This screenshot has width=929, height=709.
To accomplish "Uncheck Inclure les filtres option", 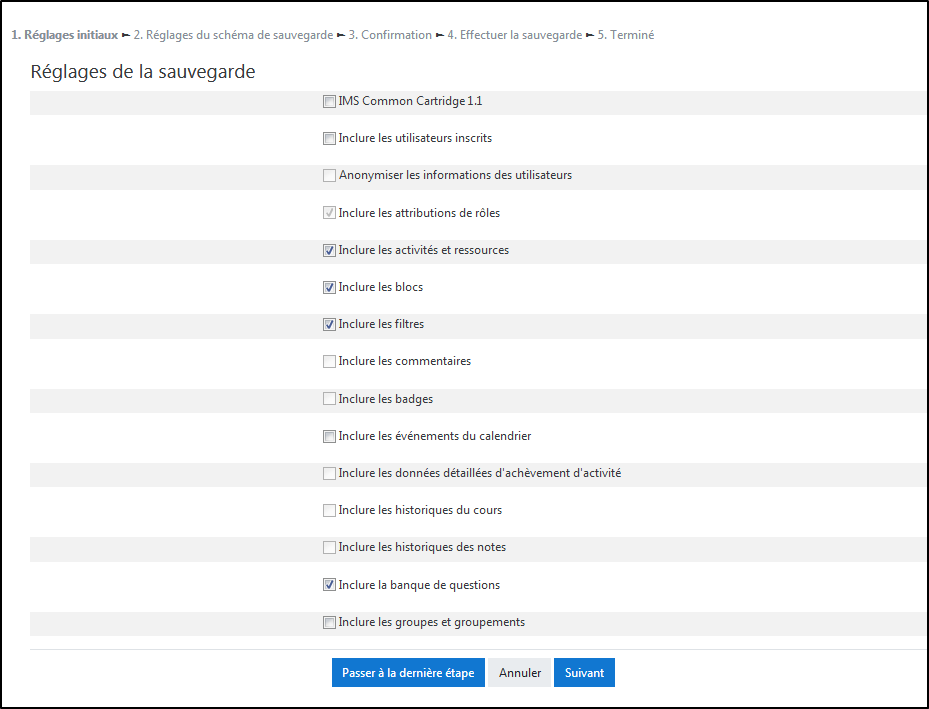I will (329, 325).
